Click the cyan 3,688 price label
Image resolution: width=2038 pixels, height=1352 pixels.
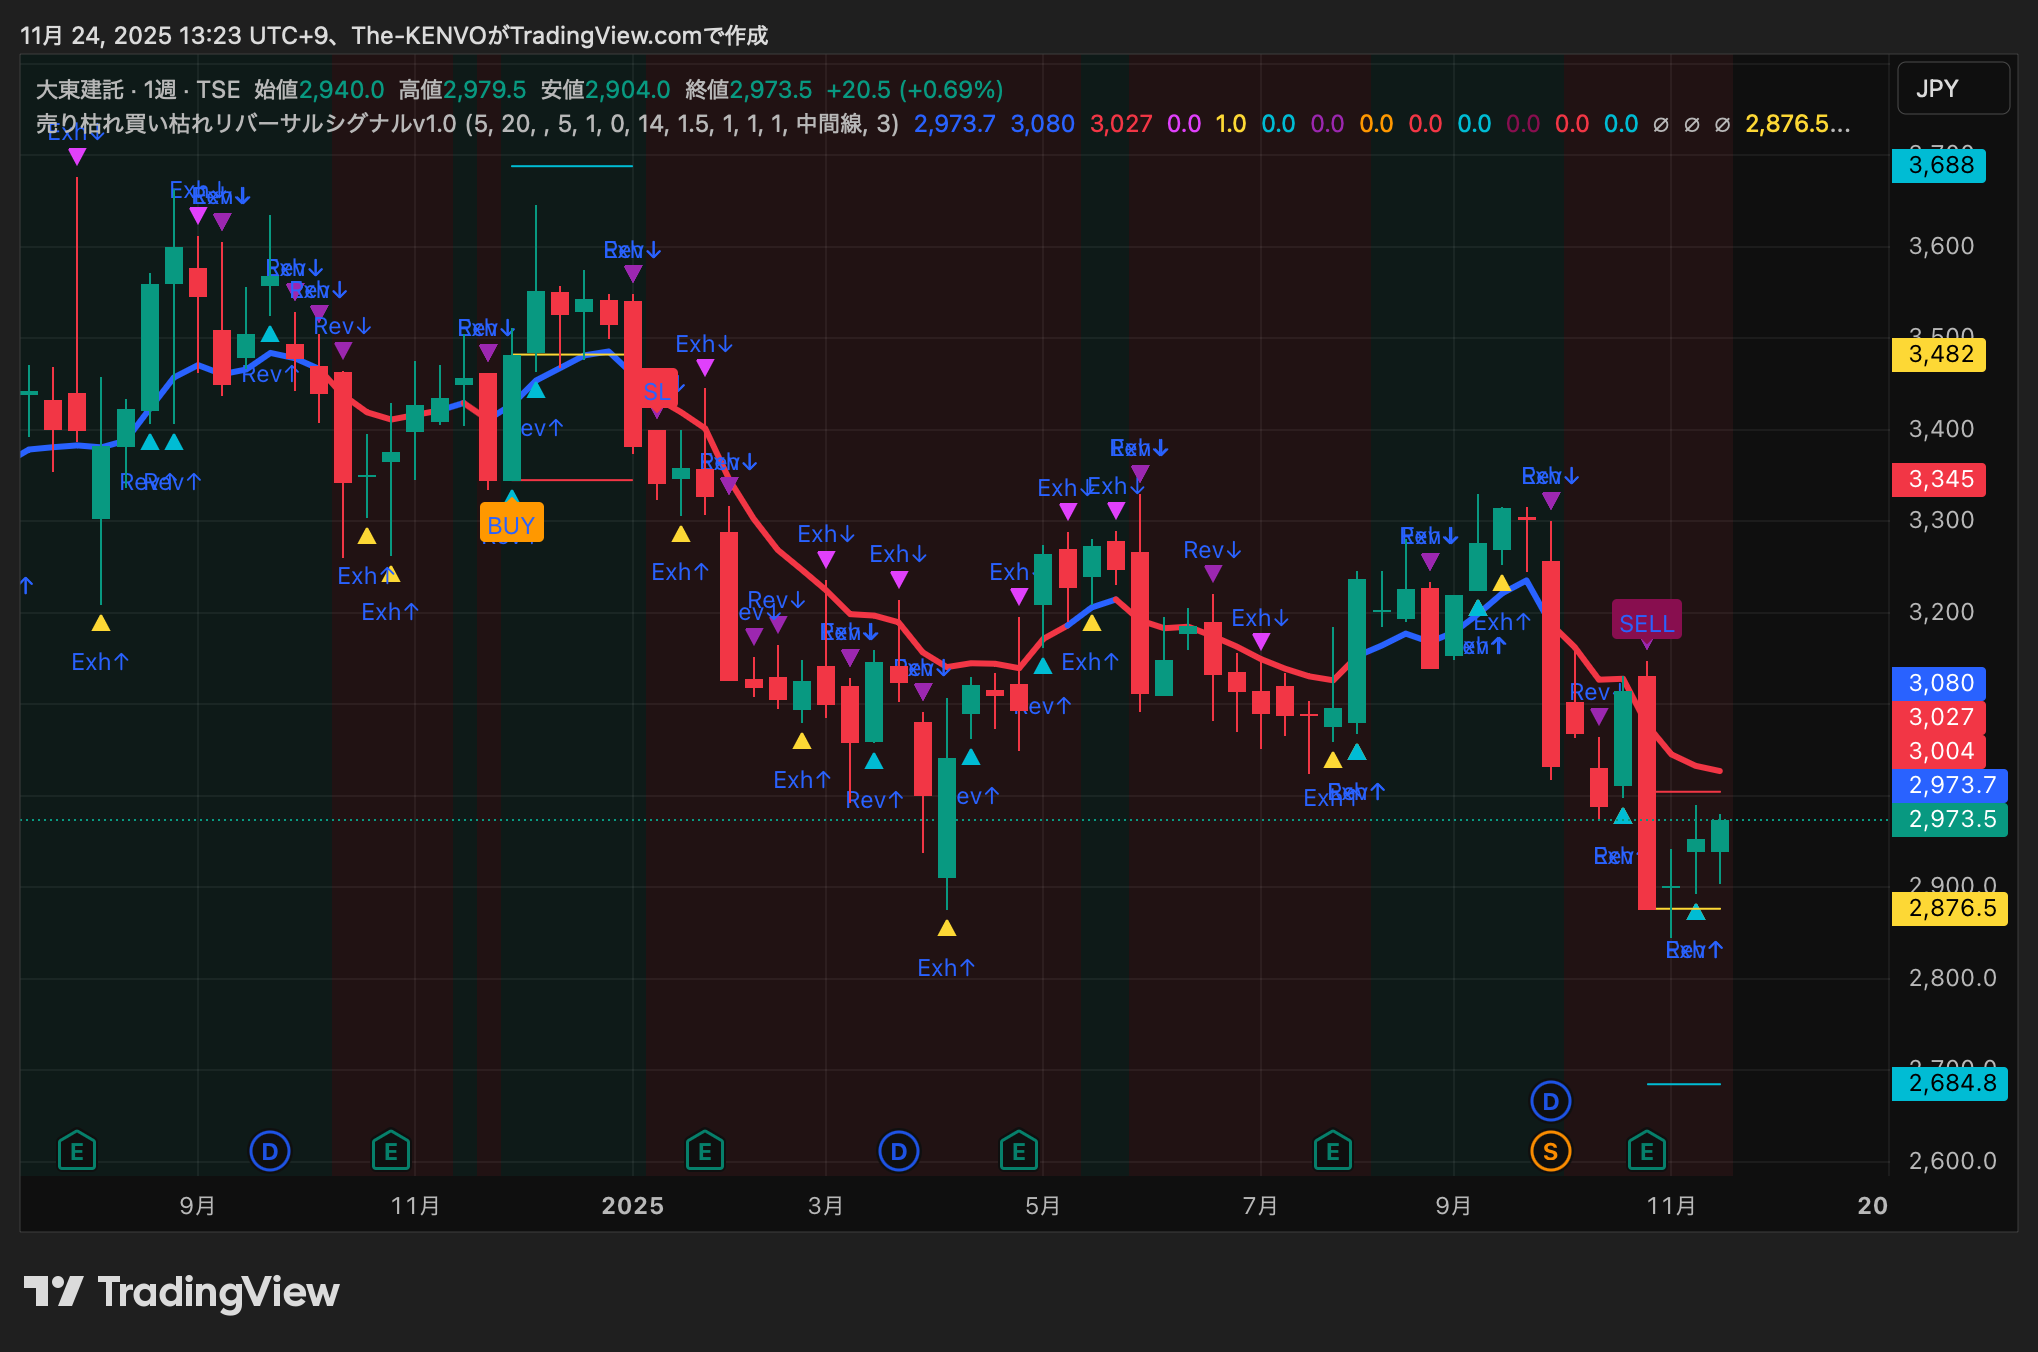(x=1939, y=165)
